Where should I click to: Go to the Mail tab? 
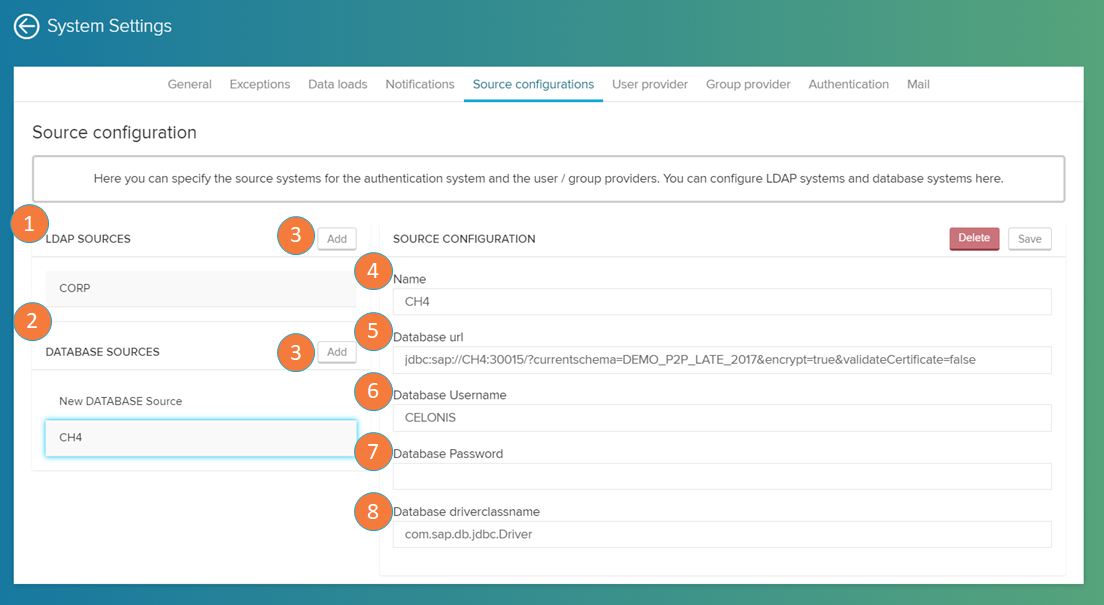(918, 85)
